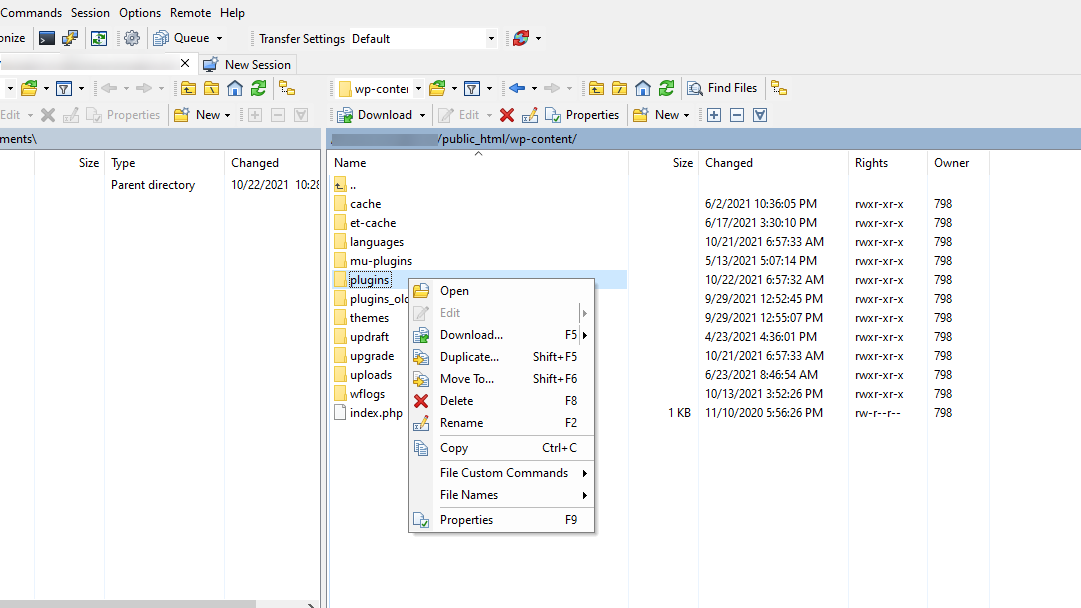Image resolution: width=1081 pixels, height=608 pixels.
Task: Choose Open from the context menu
Action: pos(501,291)
